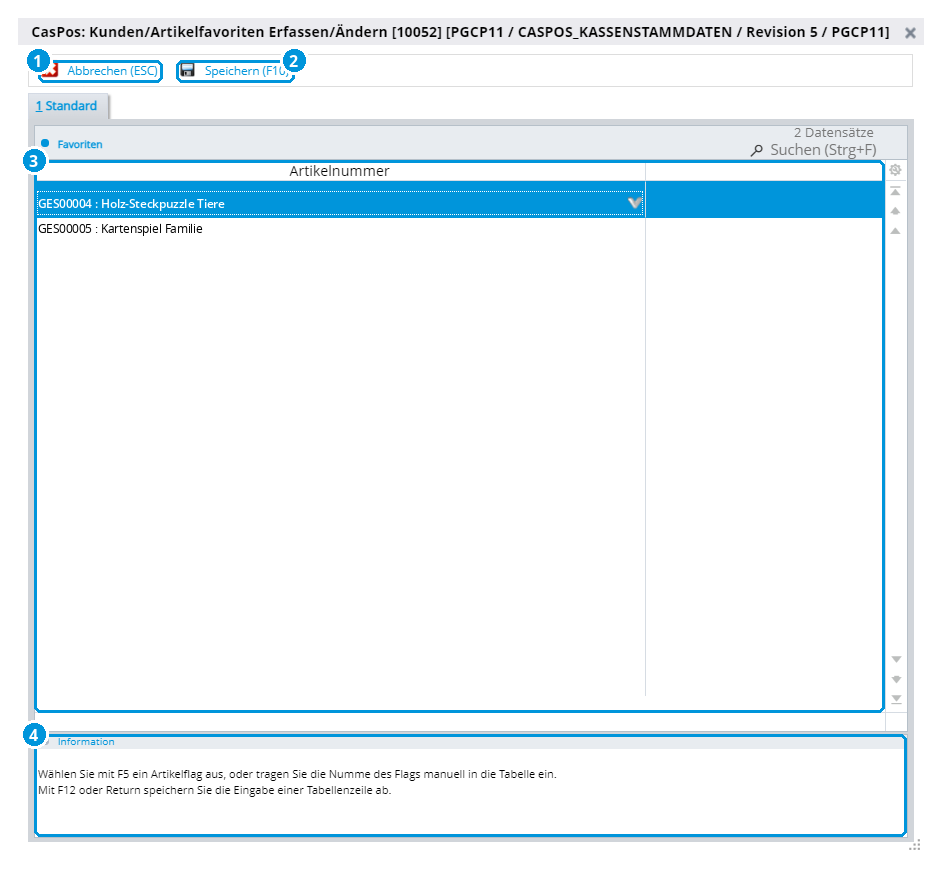The image size is (942, 870).
Task: Collapse the Information panel header
Action: [86, 741]
